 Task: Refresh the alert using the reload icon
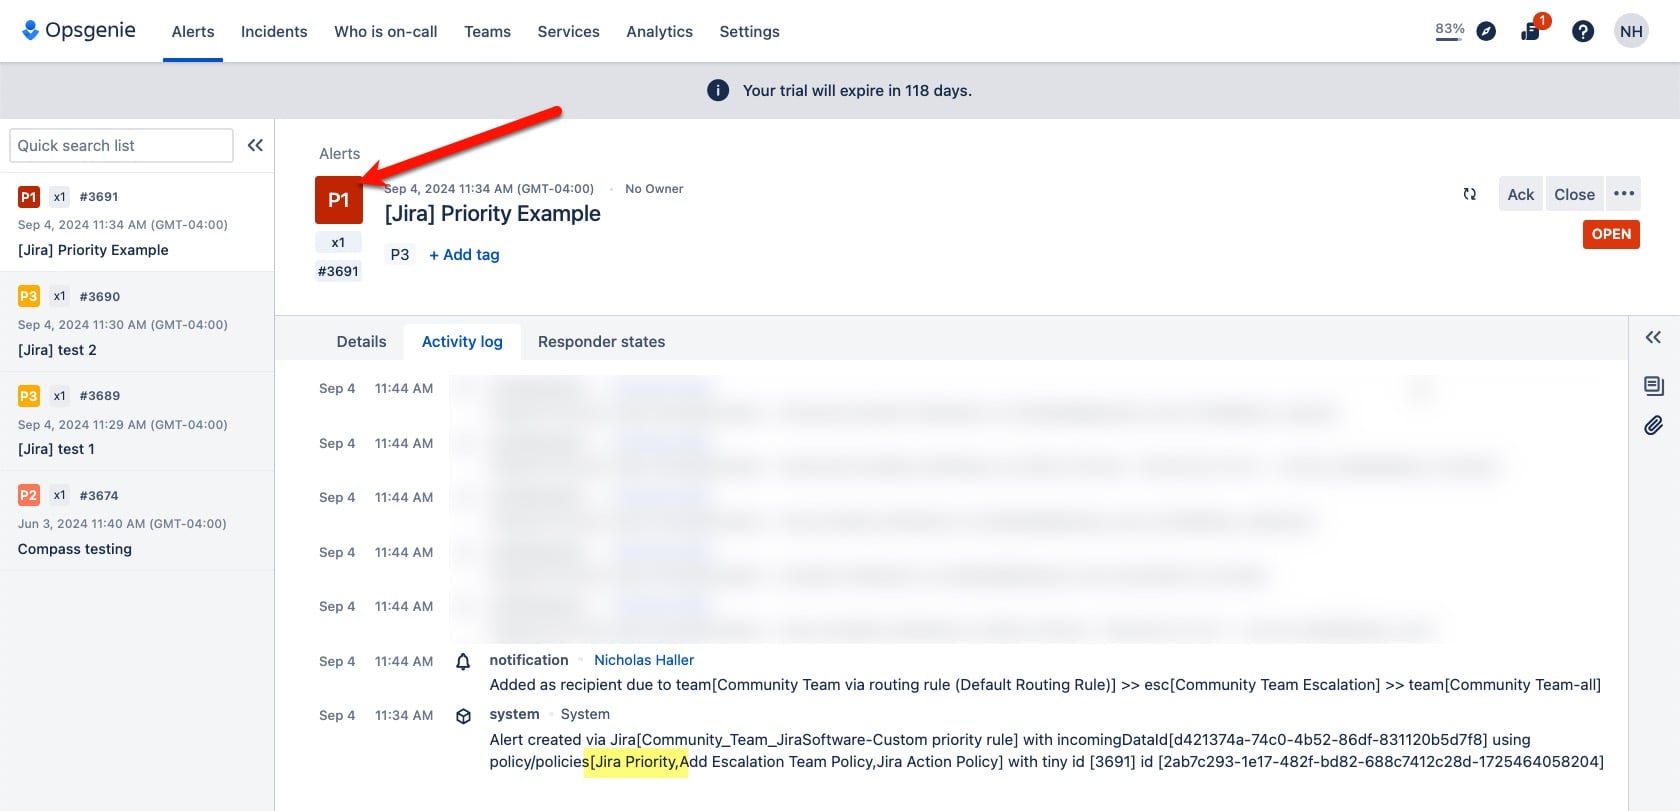(1469, 194)
